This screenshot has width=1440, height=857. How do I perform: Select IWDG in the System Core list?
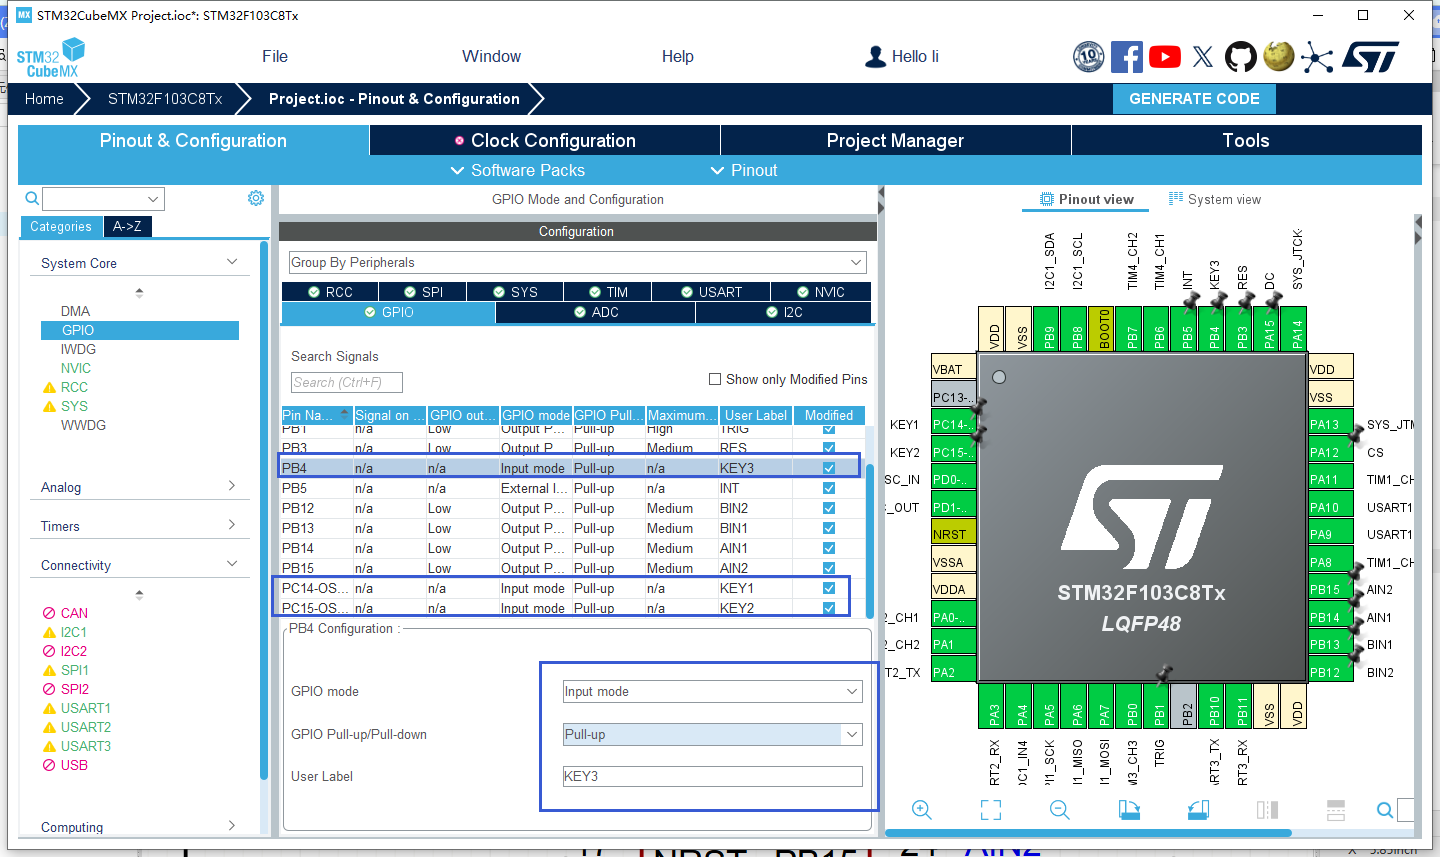tap(78, 349)
